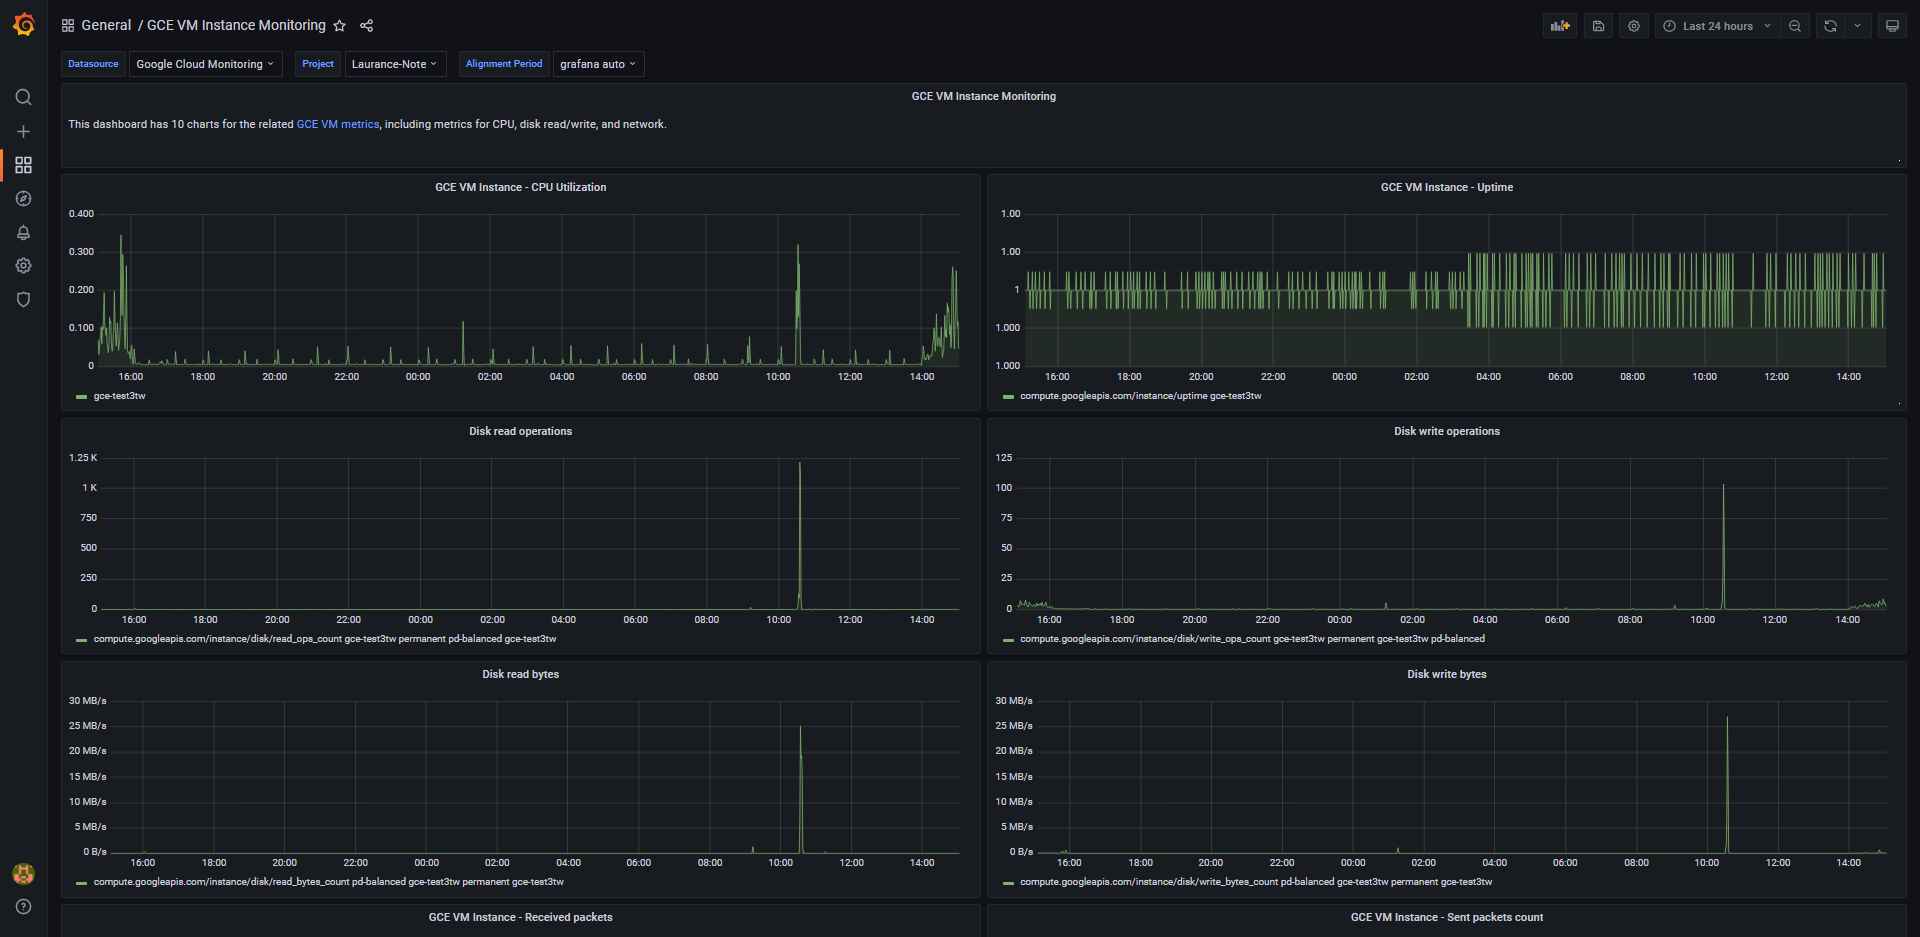The height and width of the screenshot is (937, 1920).
Task: Toggle the write_ops_count legend series
Action: (x=1252, y=639)
